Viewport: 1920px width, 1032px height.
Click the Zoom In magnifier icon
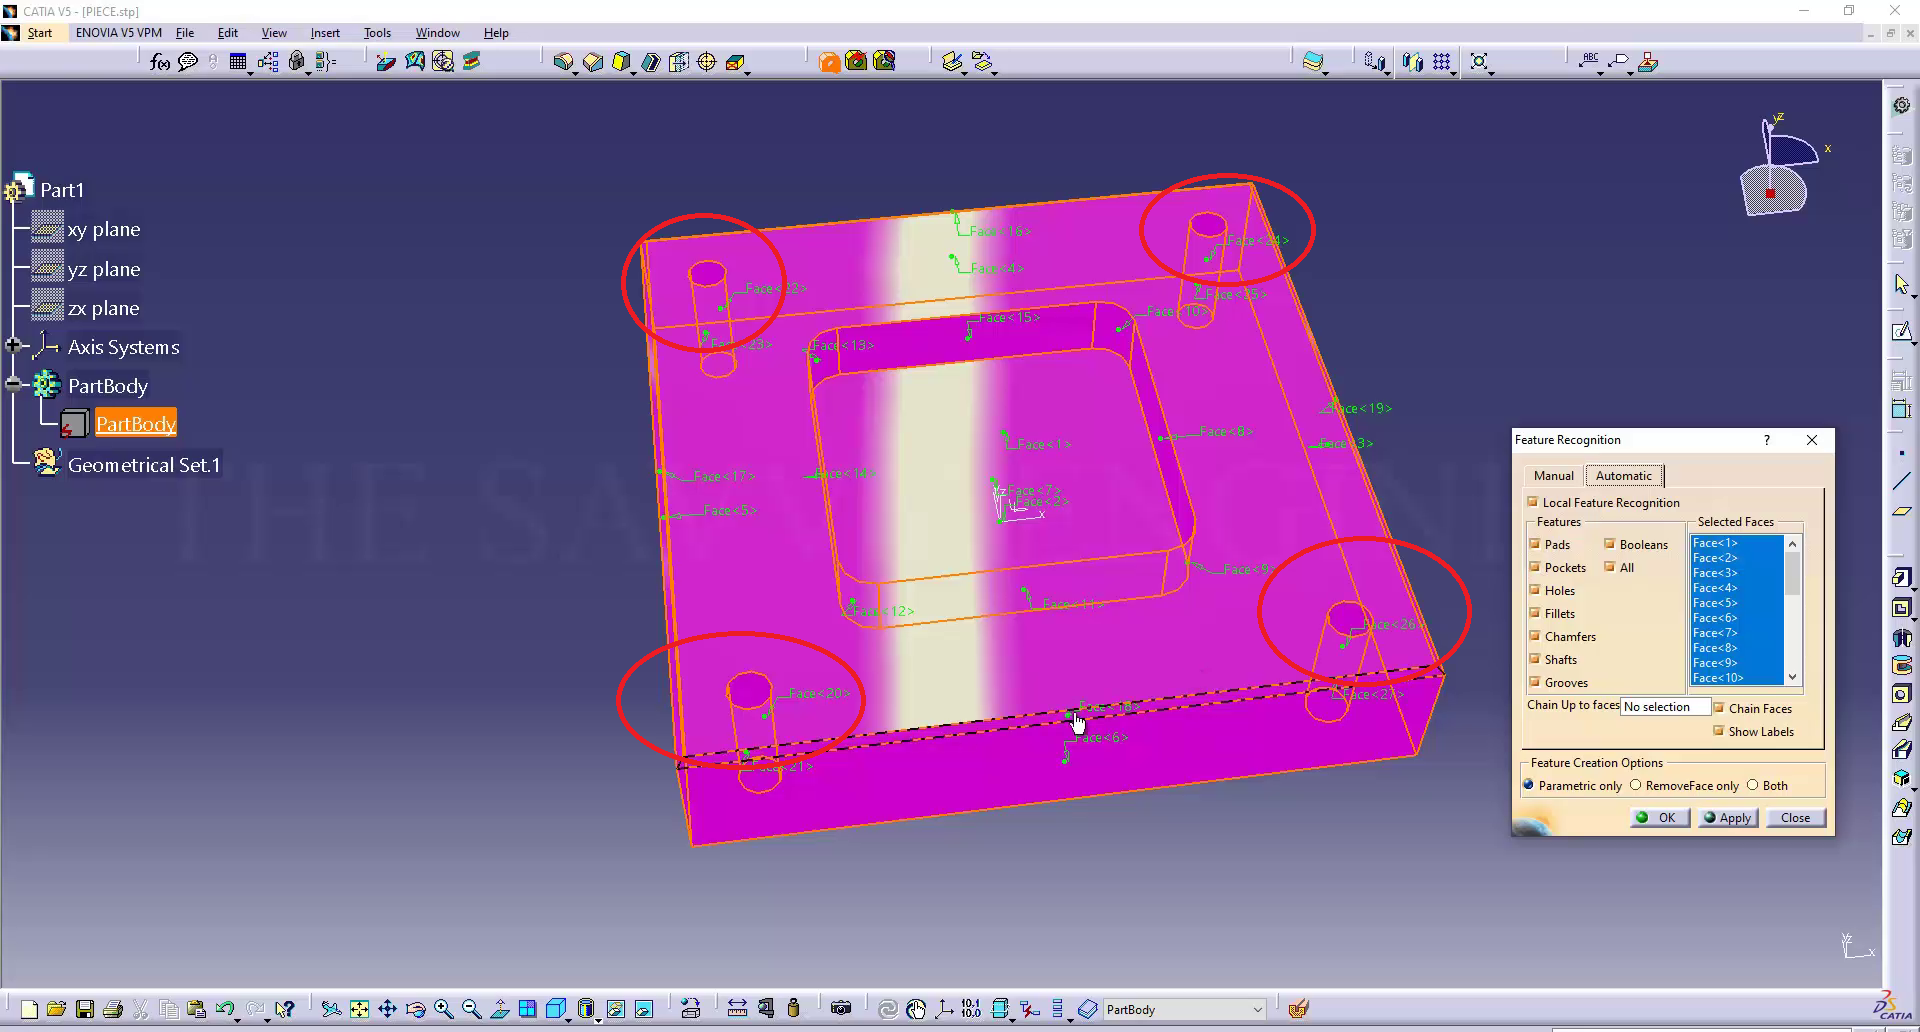coord(443,1009)
